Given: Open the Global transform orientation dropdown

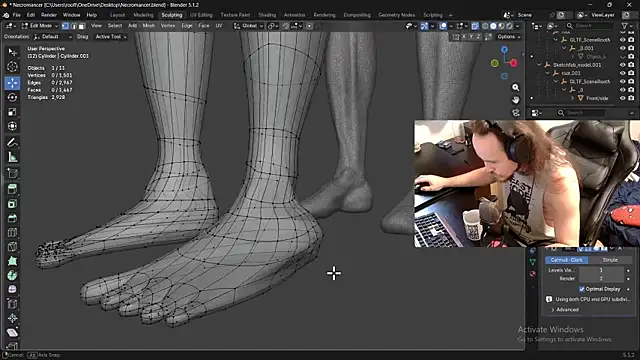Looking at the screenshot, I should pos(249,26).
